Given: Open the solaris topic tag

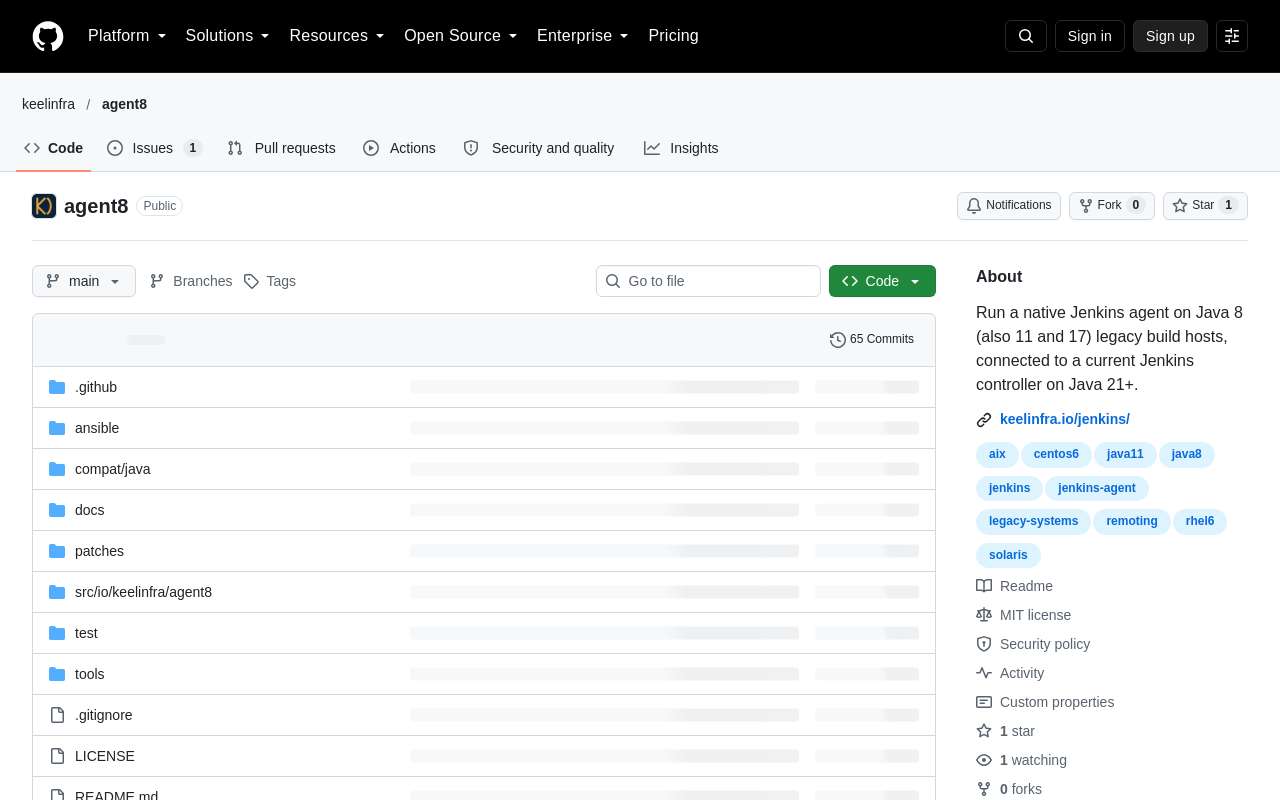Looking at the screenshot, I should [1008, 555].
